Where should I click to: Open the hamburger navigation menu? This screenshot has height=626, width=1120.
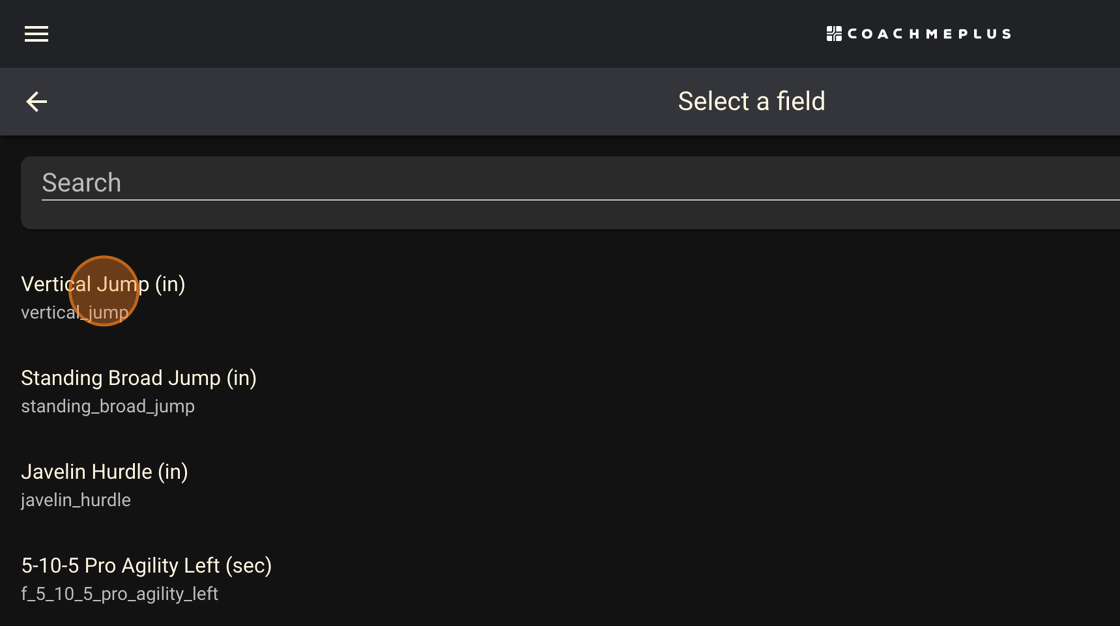click(x=36, y=34)
